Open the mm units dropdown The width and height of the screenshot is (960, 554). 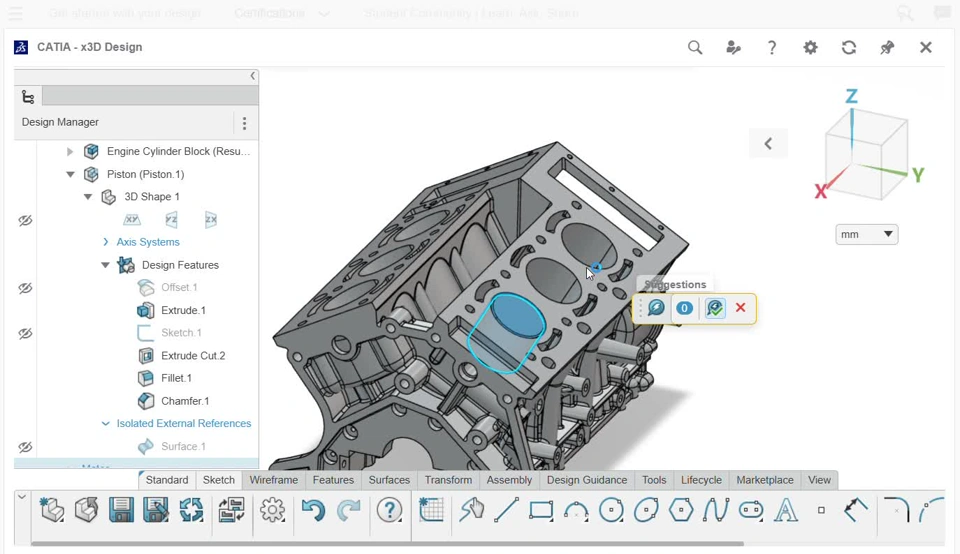[x=866, y=234]
